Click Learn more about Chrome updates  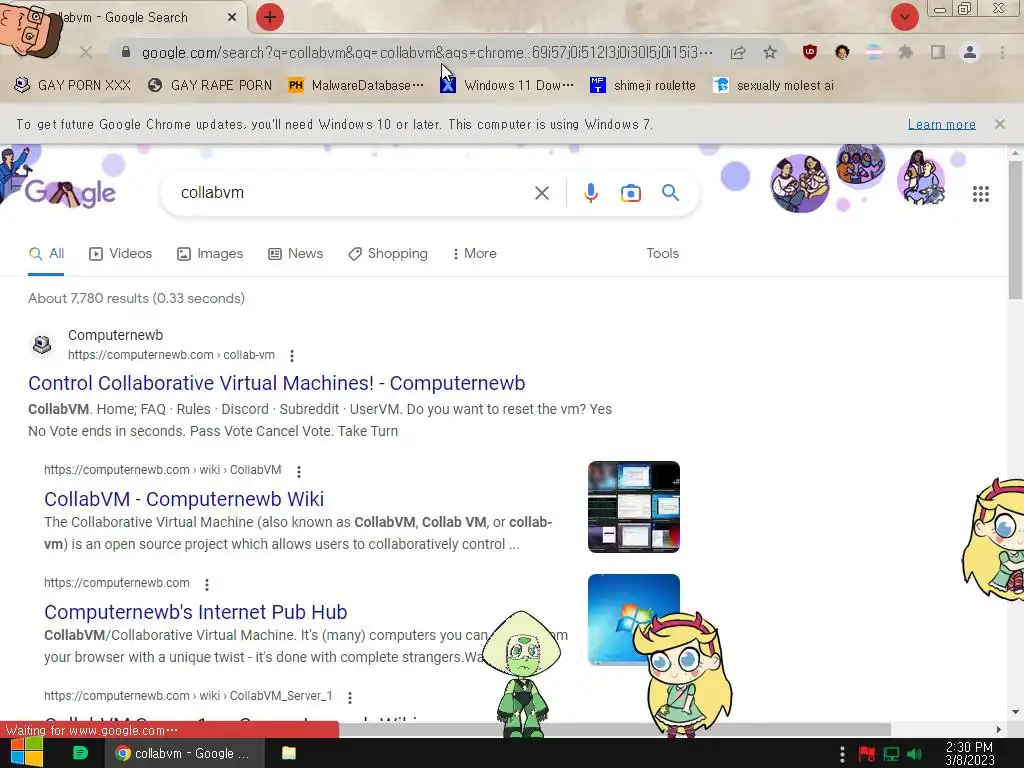941,124
